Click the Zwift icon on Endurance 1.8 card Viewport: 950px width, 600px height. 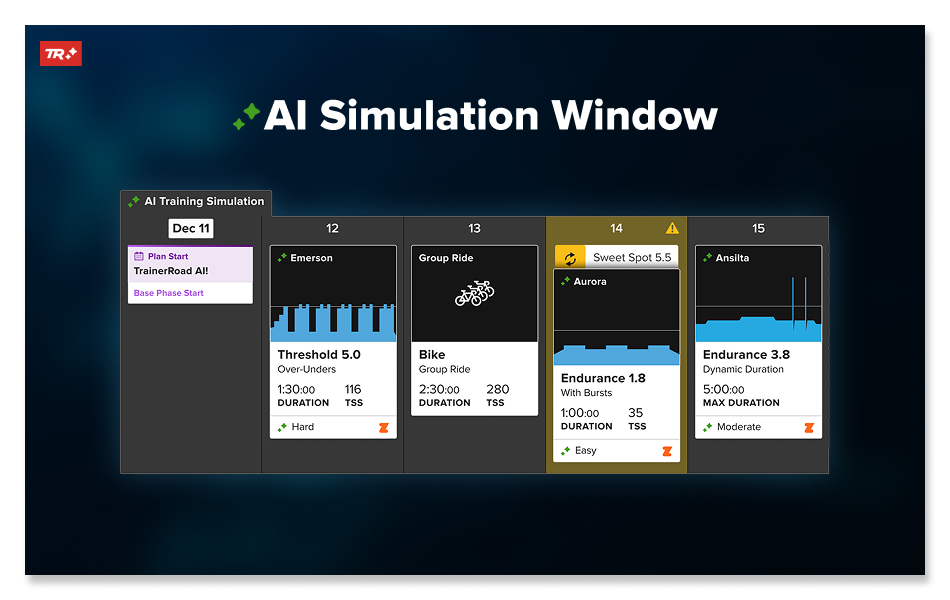click(667, 451)
